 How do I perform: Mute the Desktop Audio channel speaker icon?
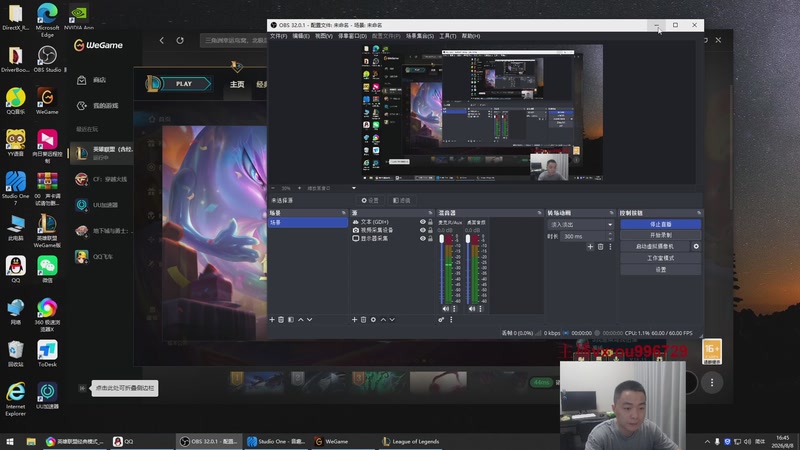click(472, 309)
